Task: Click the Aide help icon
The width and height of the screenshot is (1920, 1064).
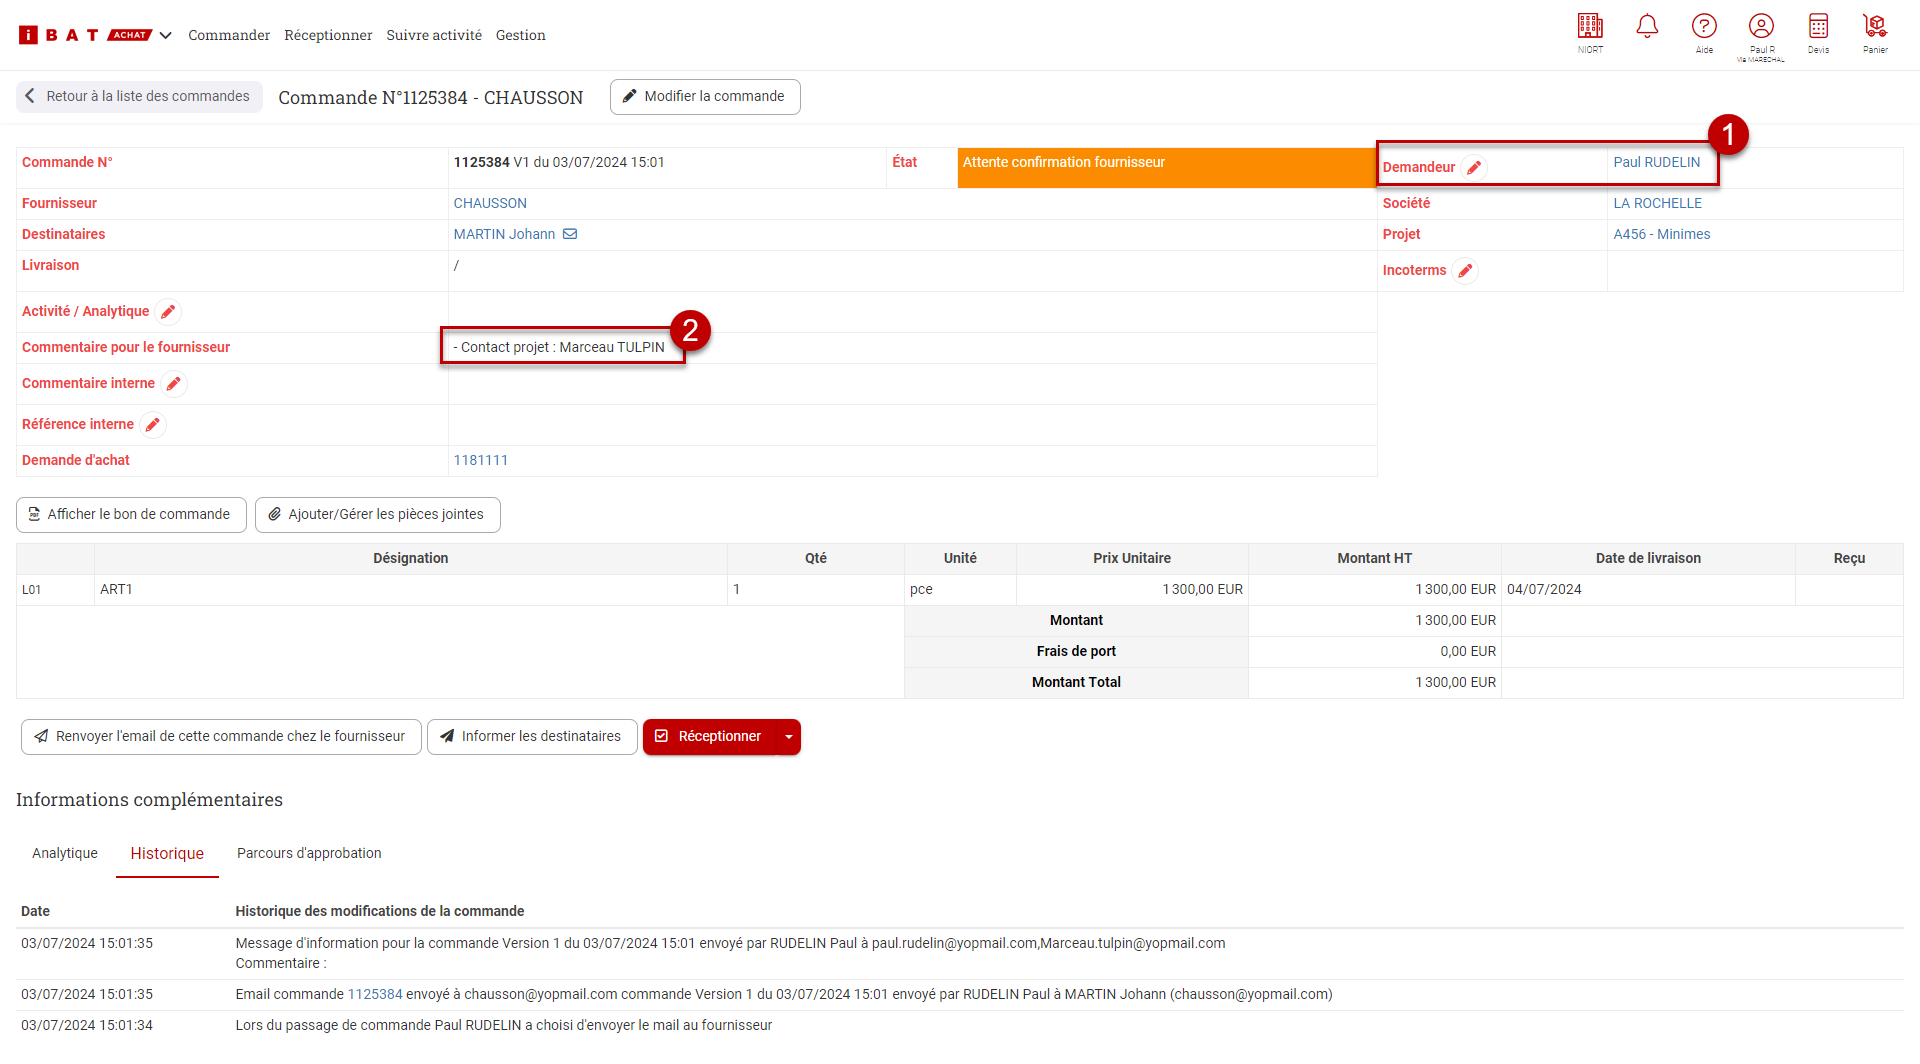Action: [x=1704, y=27]
